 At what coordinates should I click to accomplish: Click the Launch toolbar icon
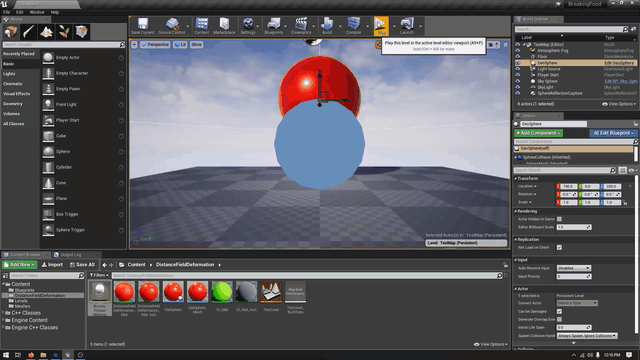tap(407, 26)
